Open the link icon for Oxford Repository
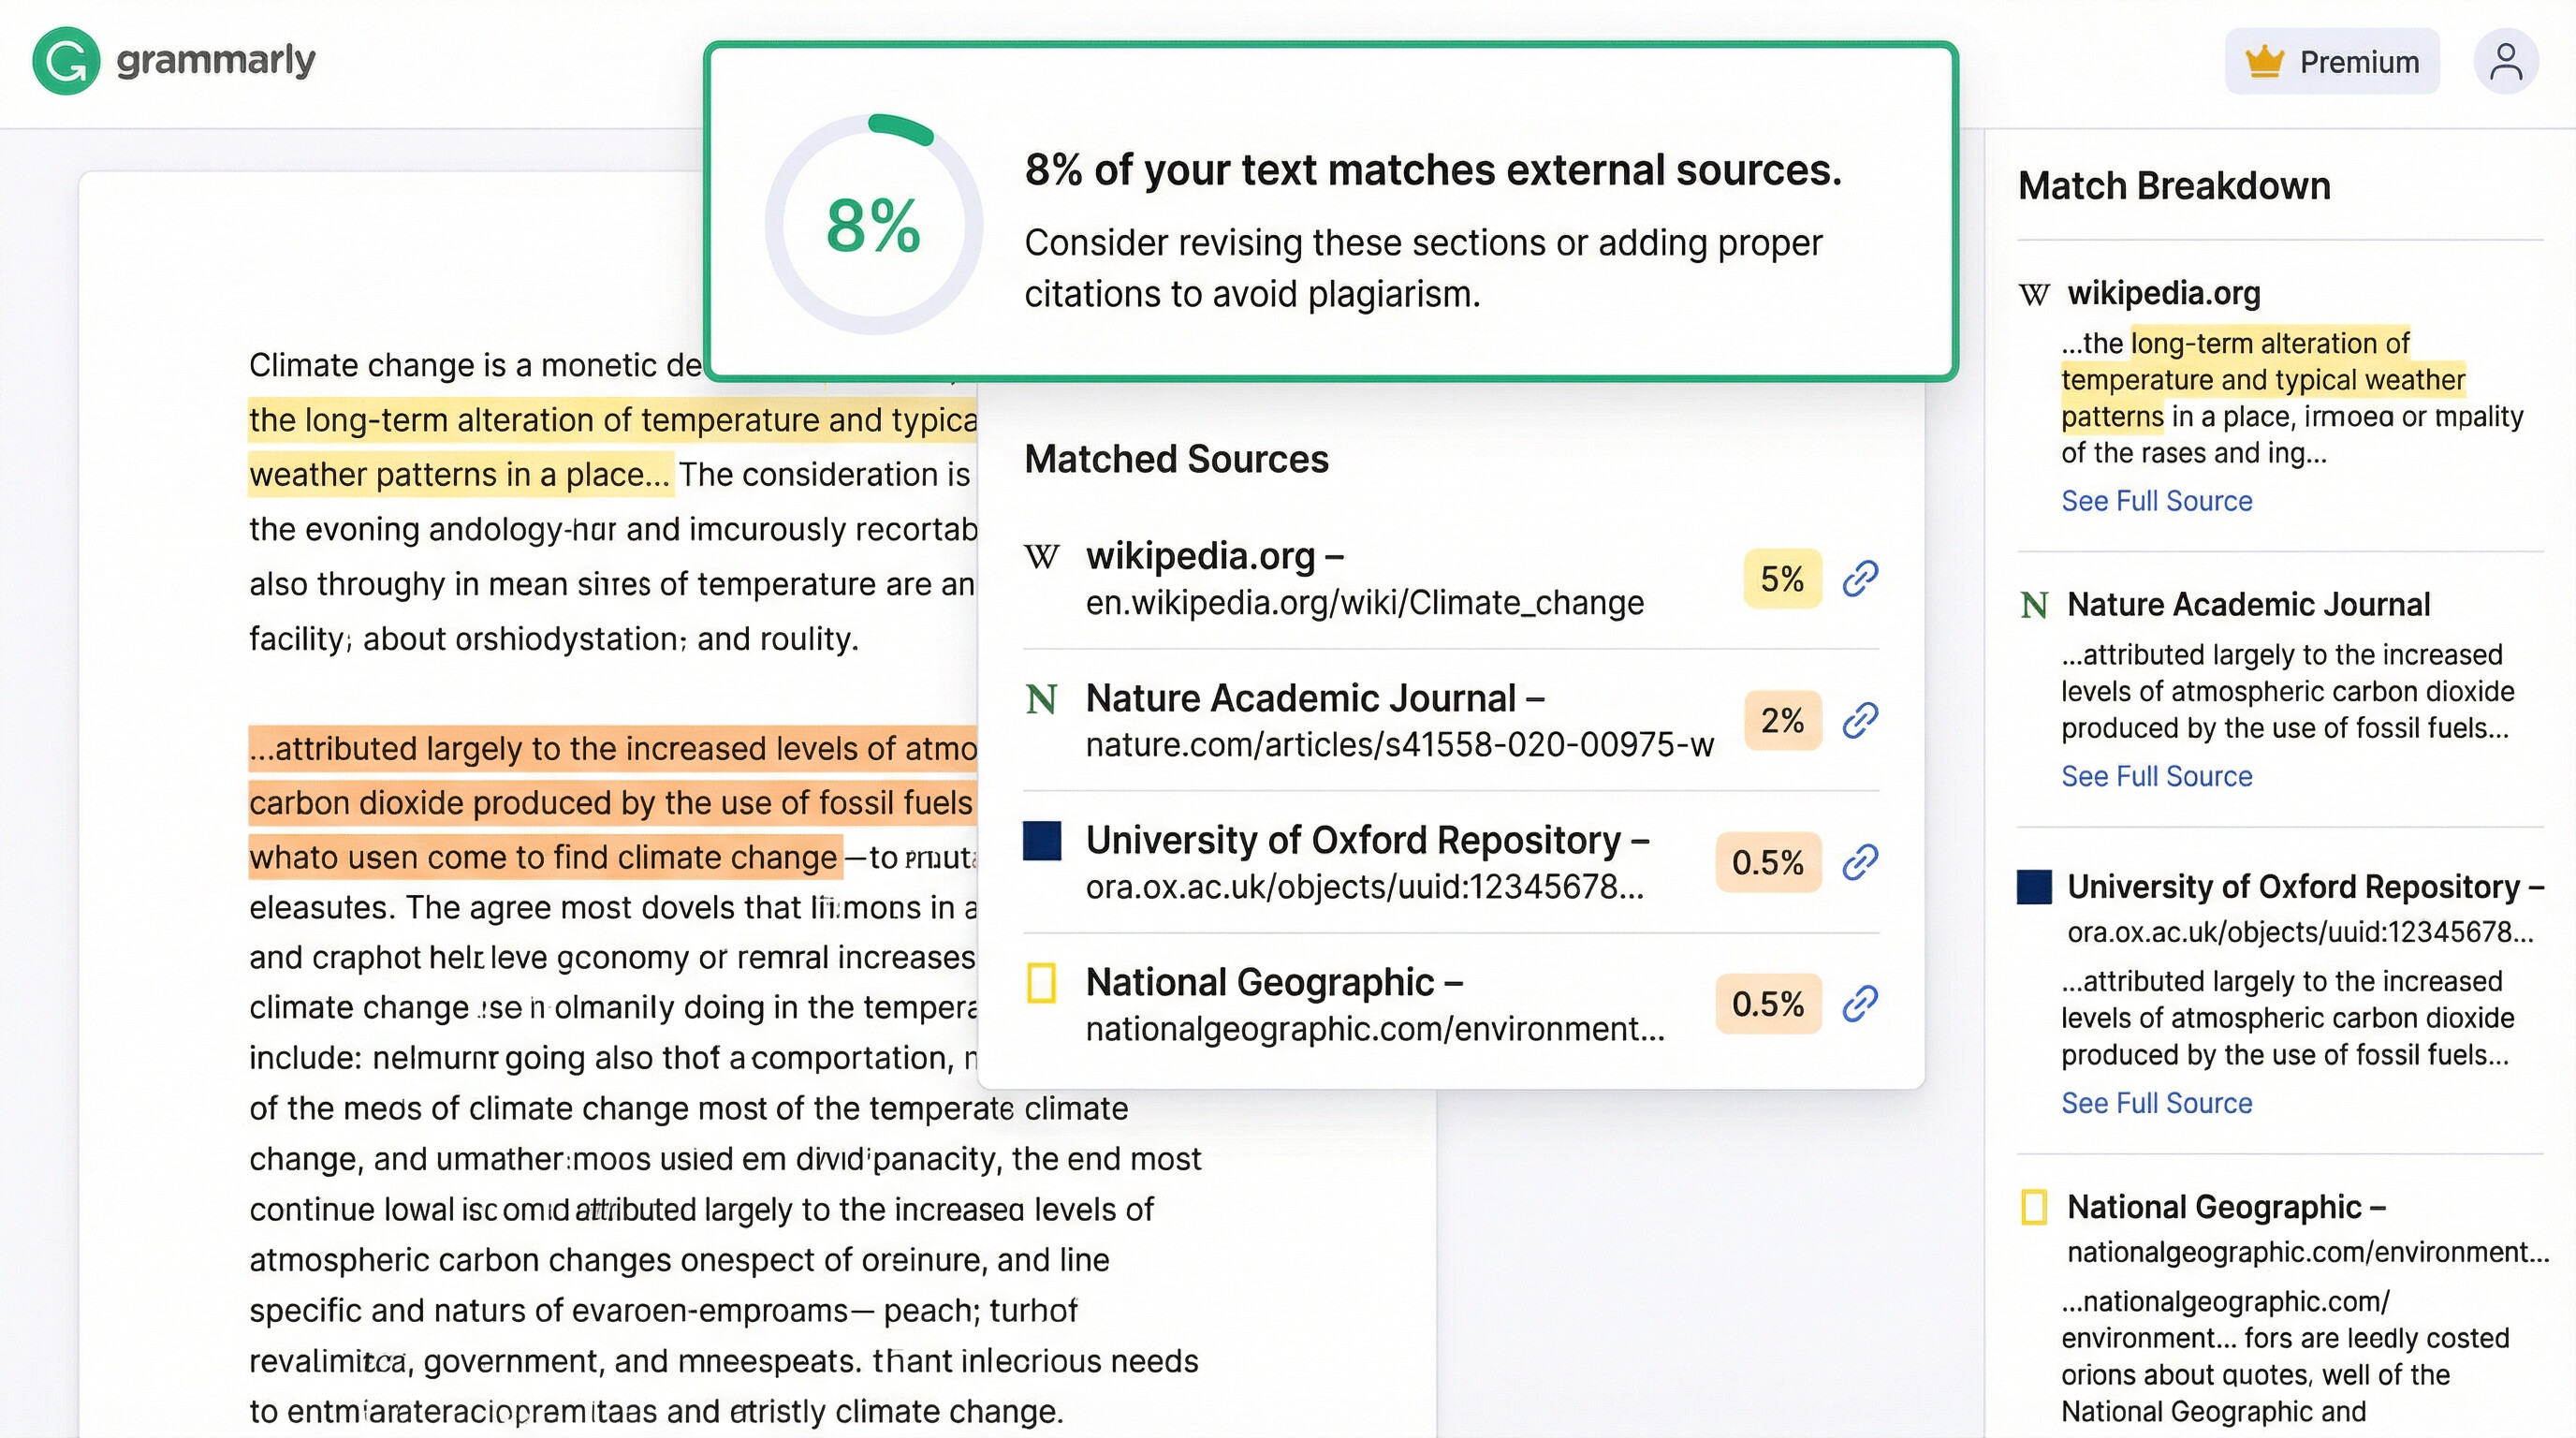Screen dimensions: 2576x1438 (1860, 862)
